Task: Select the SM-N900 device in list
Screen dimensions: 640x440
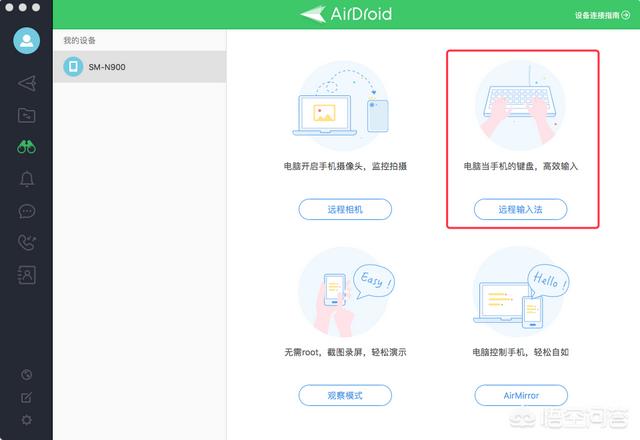Action: [139, 66]
